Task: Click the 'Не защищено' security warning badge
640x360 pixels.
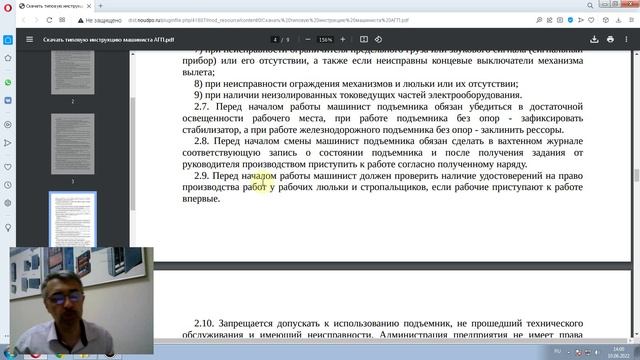Action: point(100,20)
